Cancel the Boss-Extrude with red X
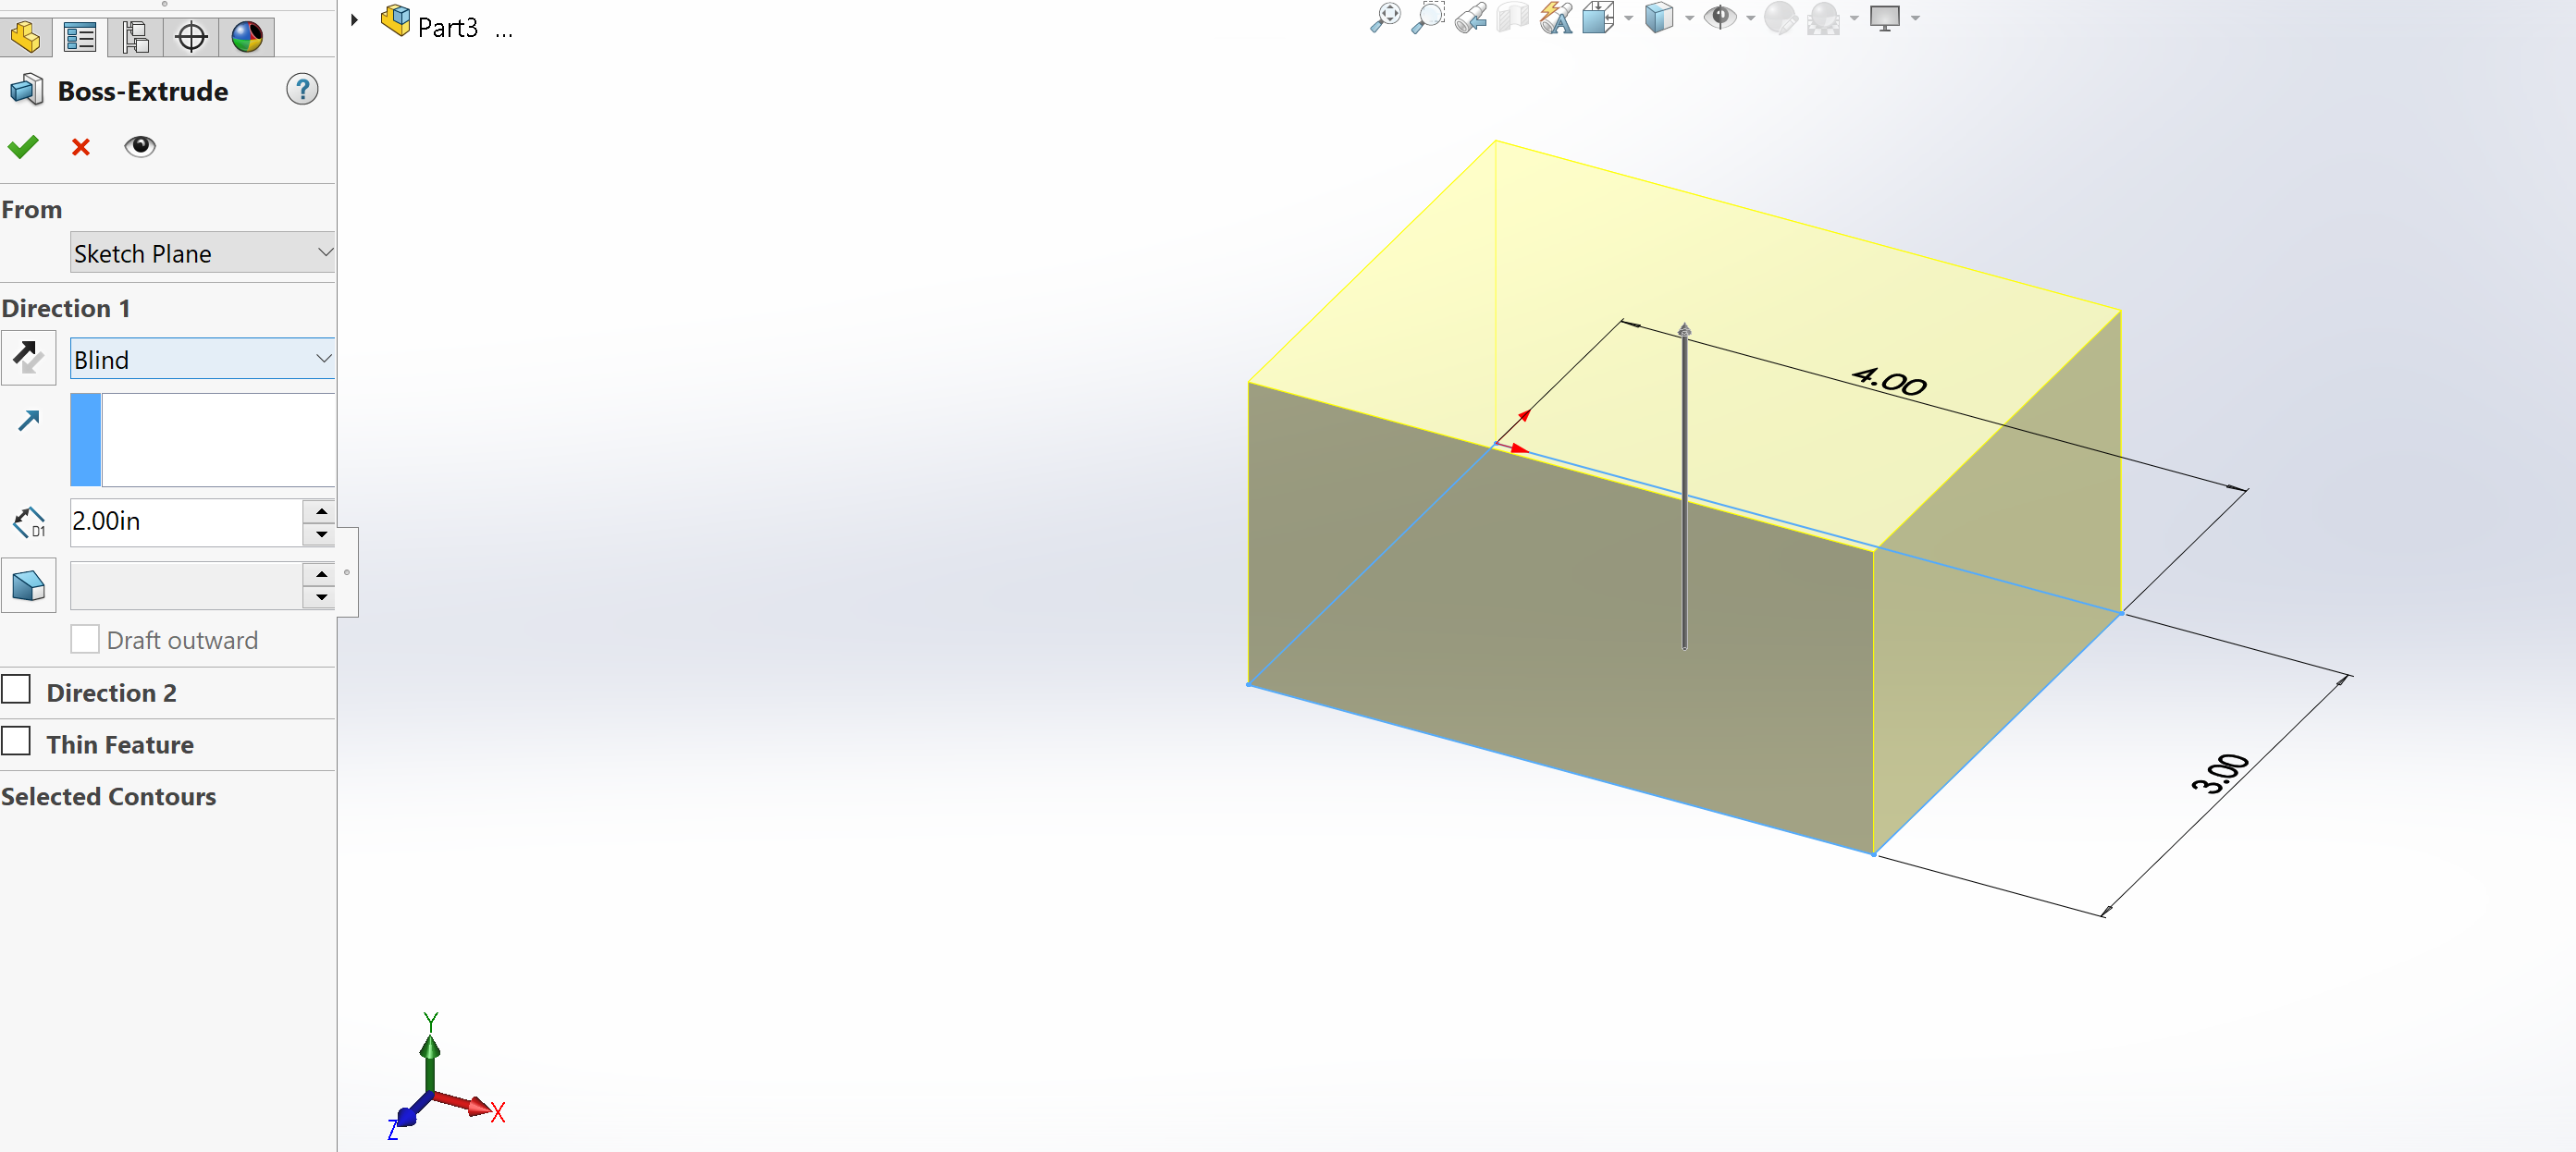Image resolution: width=2576 pixels, height=1152 pixels. 81,147
